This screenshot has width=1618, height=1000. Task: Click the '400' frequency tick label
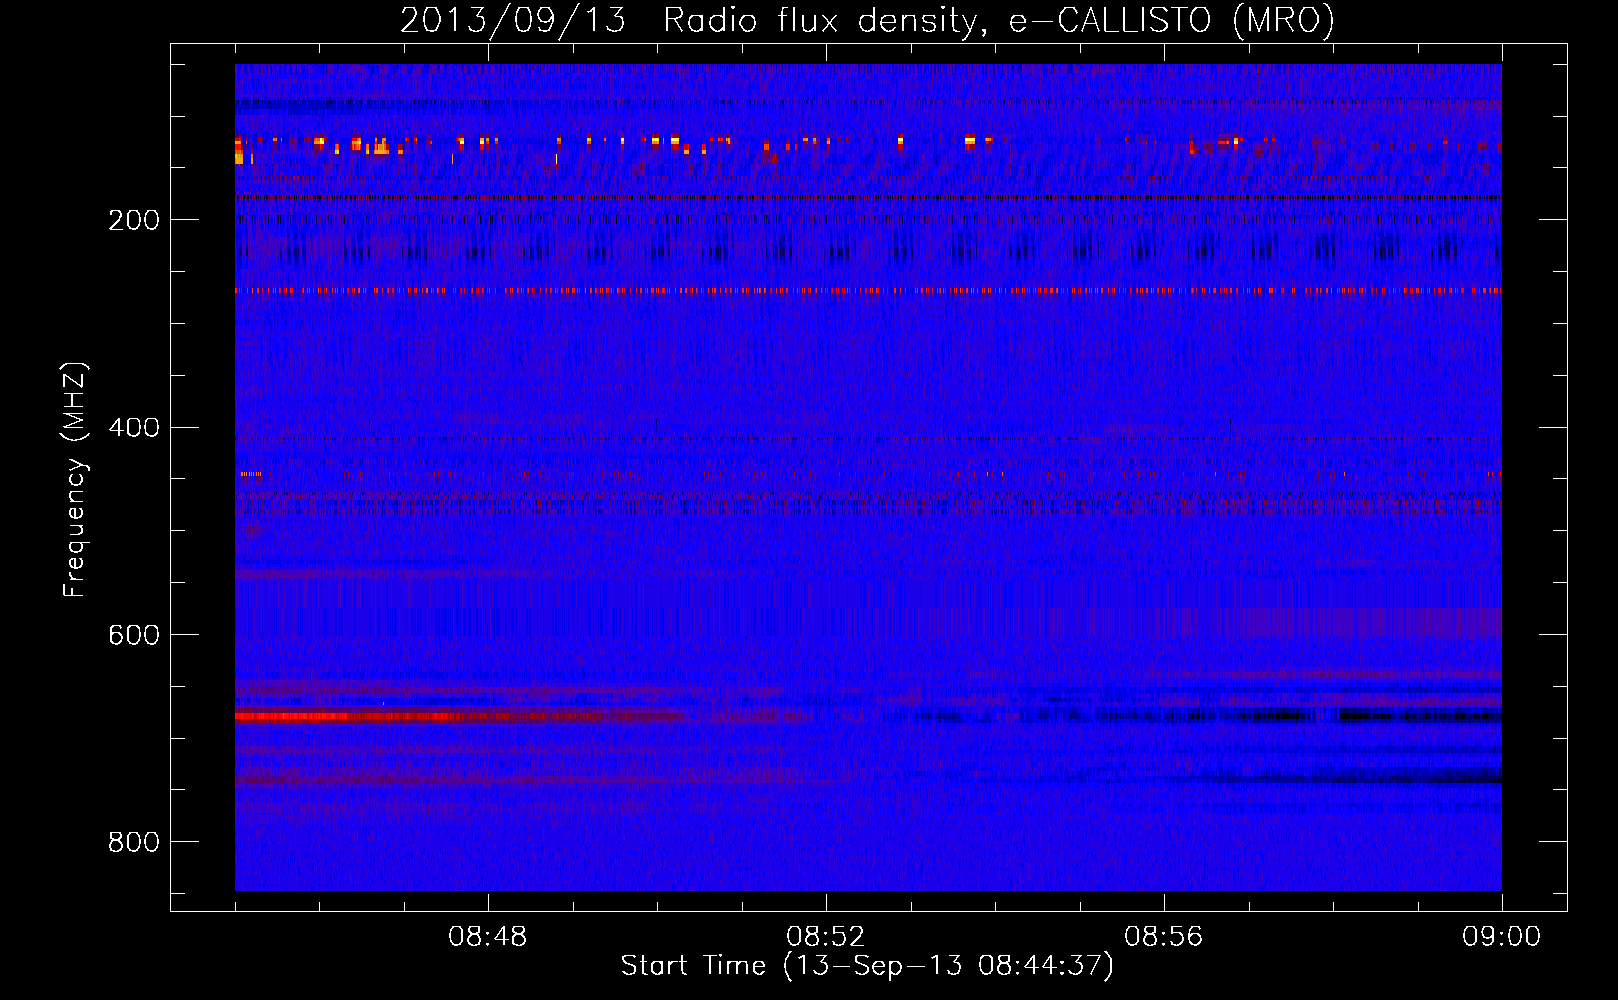134,428
